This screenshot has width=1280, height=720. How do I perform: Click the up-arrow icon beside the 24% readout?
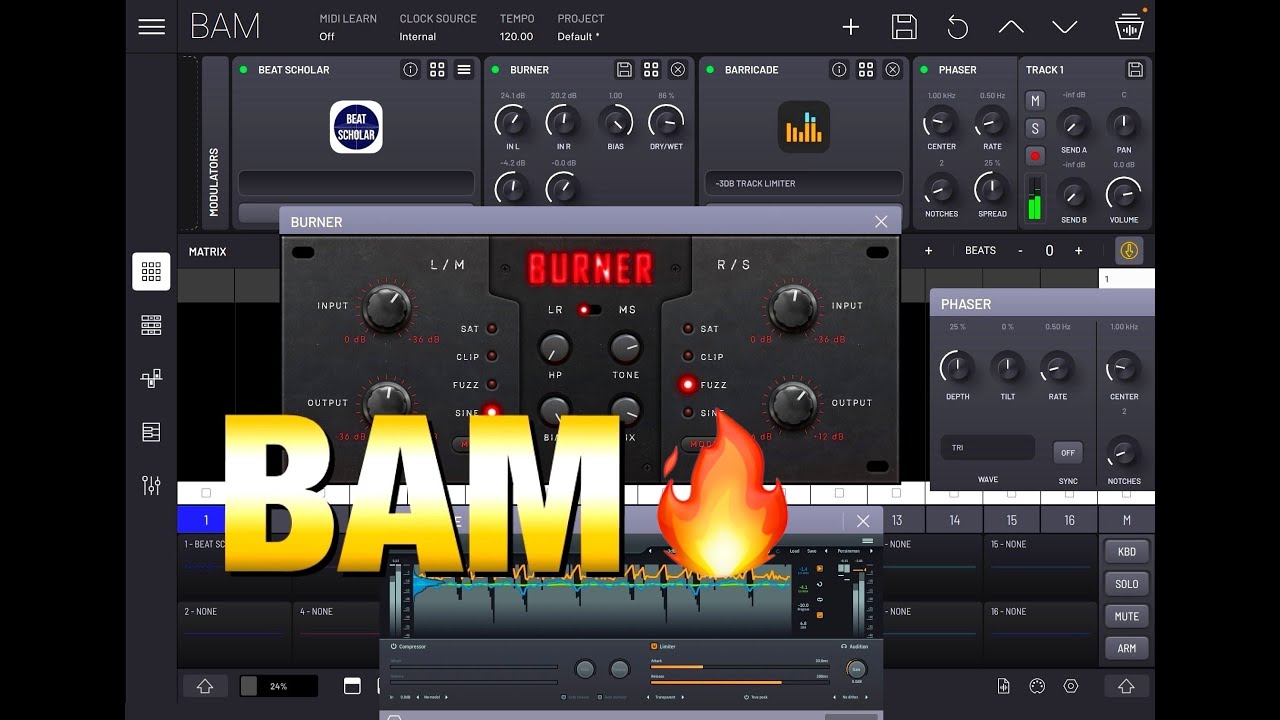coord(205,686)
